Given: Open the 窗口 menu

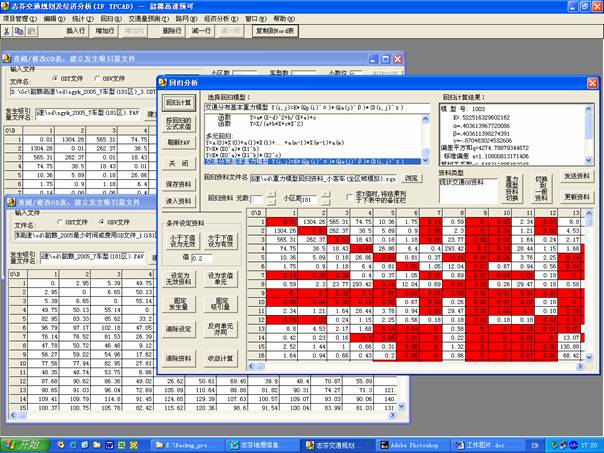Looking at the screenshot, I should click(256, 18).
